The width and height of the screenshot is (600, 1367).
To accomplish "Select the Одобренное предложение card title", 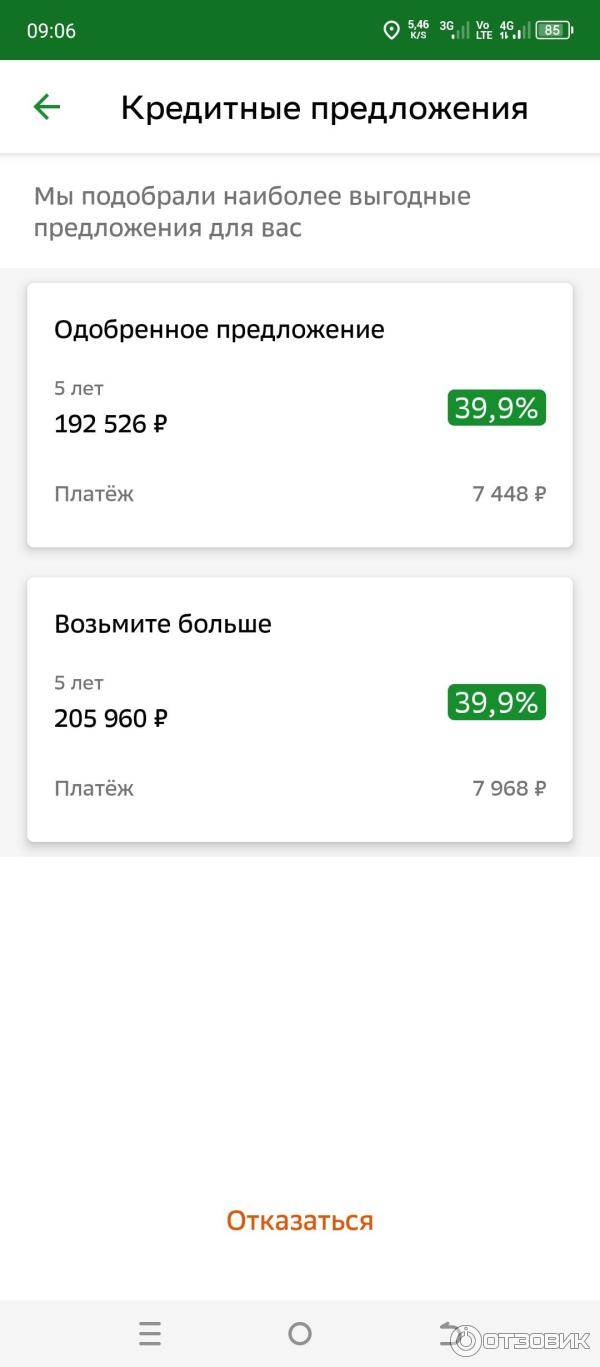I will 219,329.
